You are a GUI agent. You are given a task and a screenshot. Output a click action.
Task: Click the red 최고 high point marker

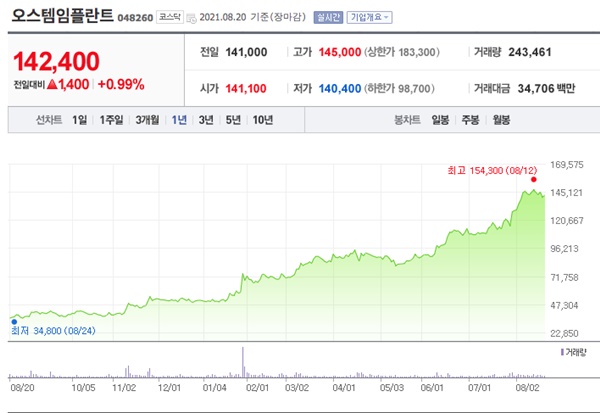coord(533,180)
